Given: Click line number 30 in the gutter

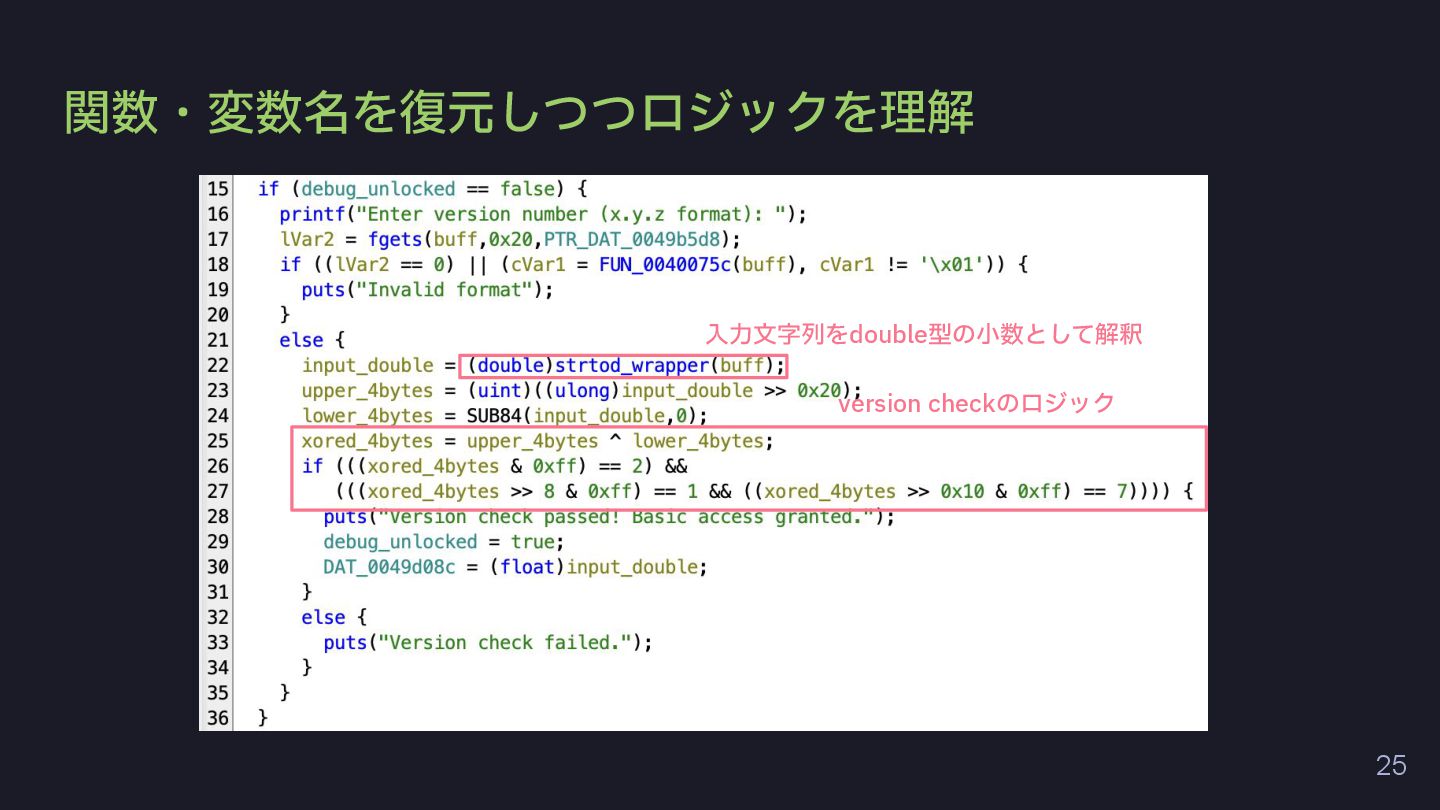Looking at the screenshot, I should pos(217,567).
